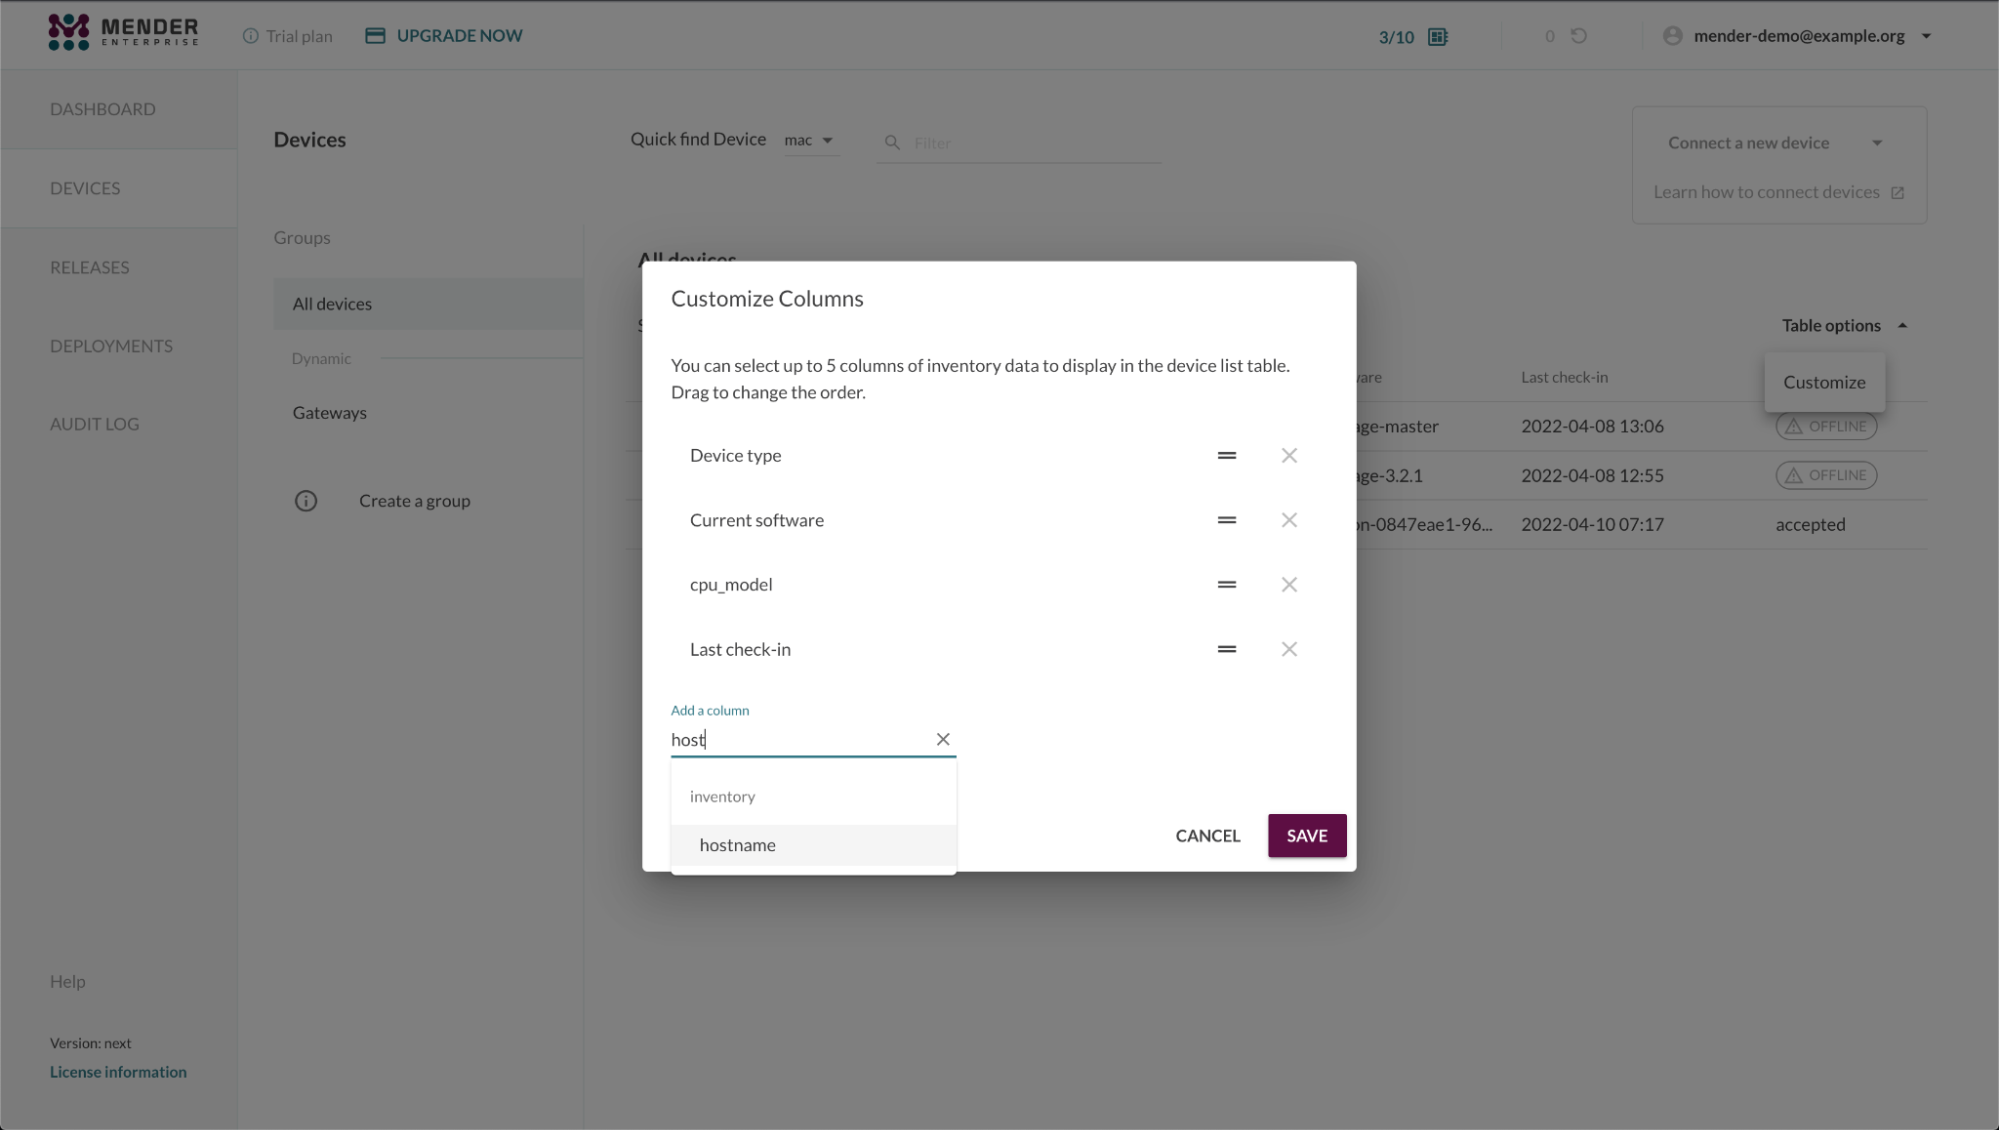Click the reorder handle next to Device type
1999x1131 pixels.
point(1226,455)
